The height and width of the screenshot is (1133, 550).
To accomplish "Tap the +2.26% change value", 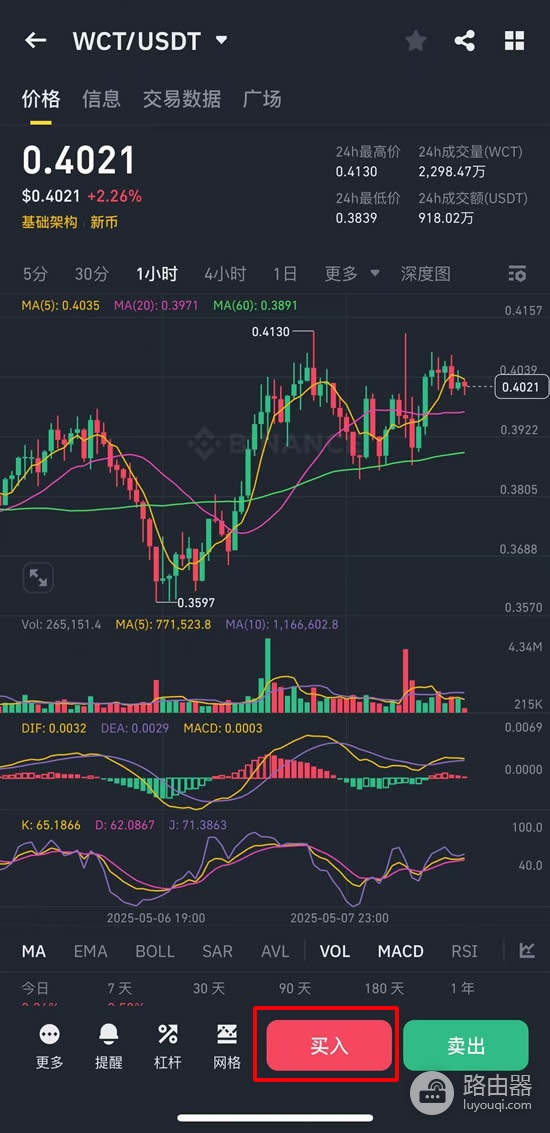I will point(114,197).
